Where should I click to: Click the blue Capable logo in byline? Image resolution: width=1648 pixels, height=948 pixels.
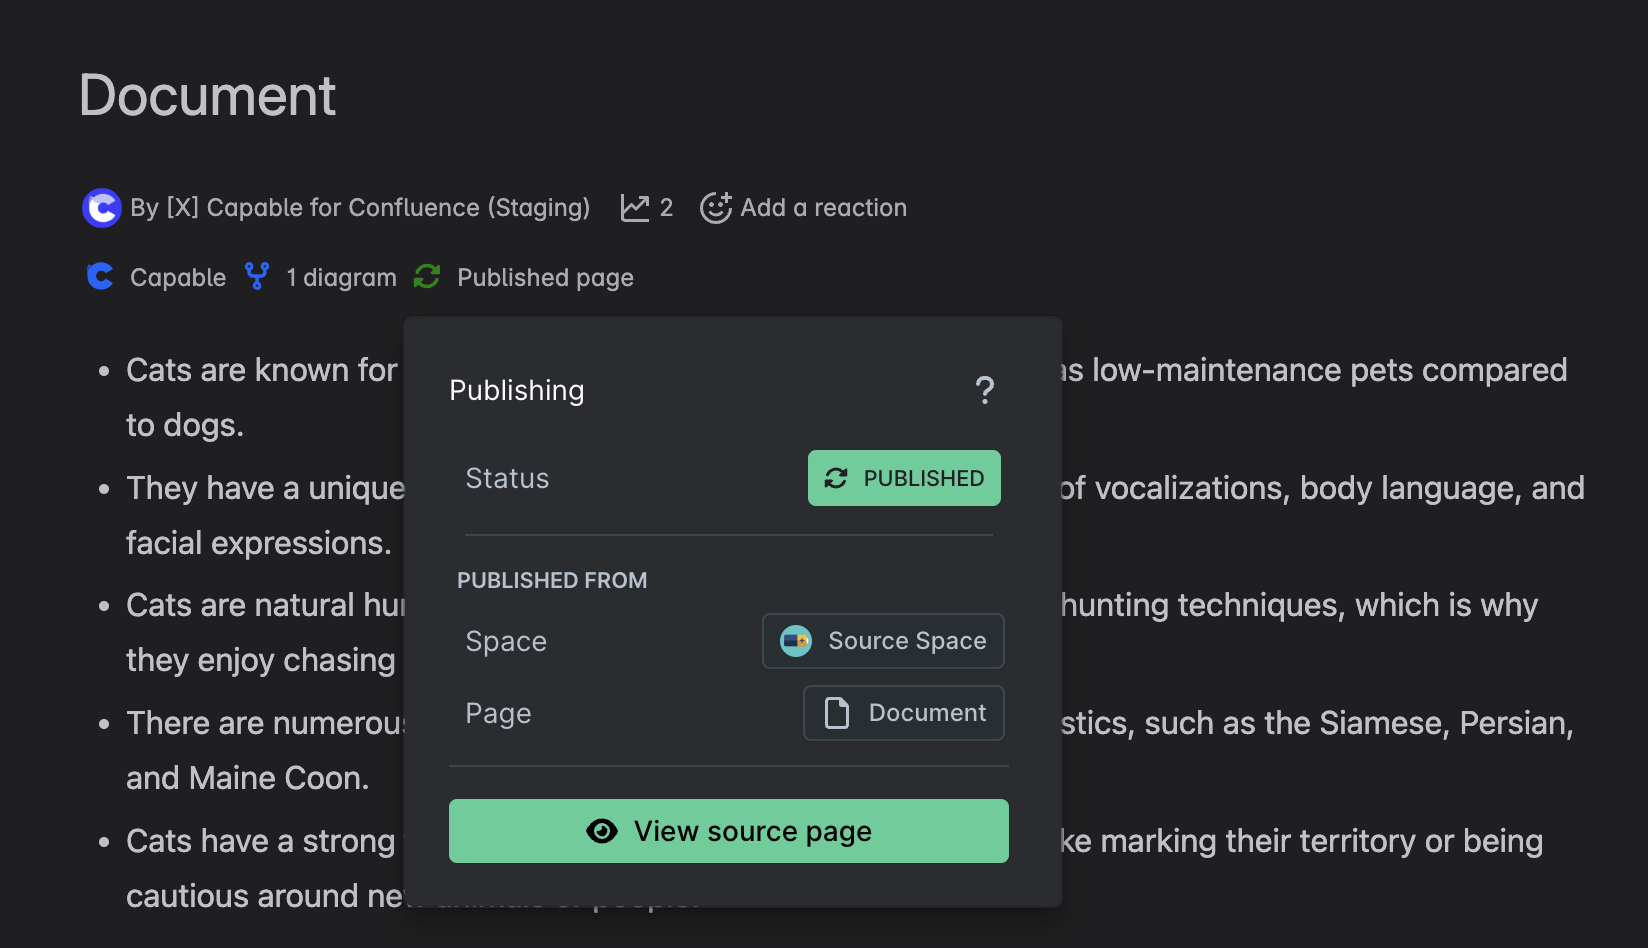(x=100, y=277)
